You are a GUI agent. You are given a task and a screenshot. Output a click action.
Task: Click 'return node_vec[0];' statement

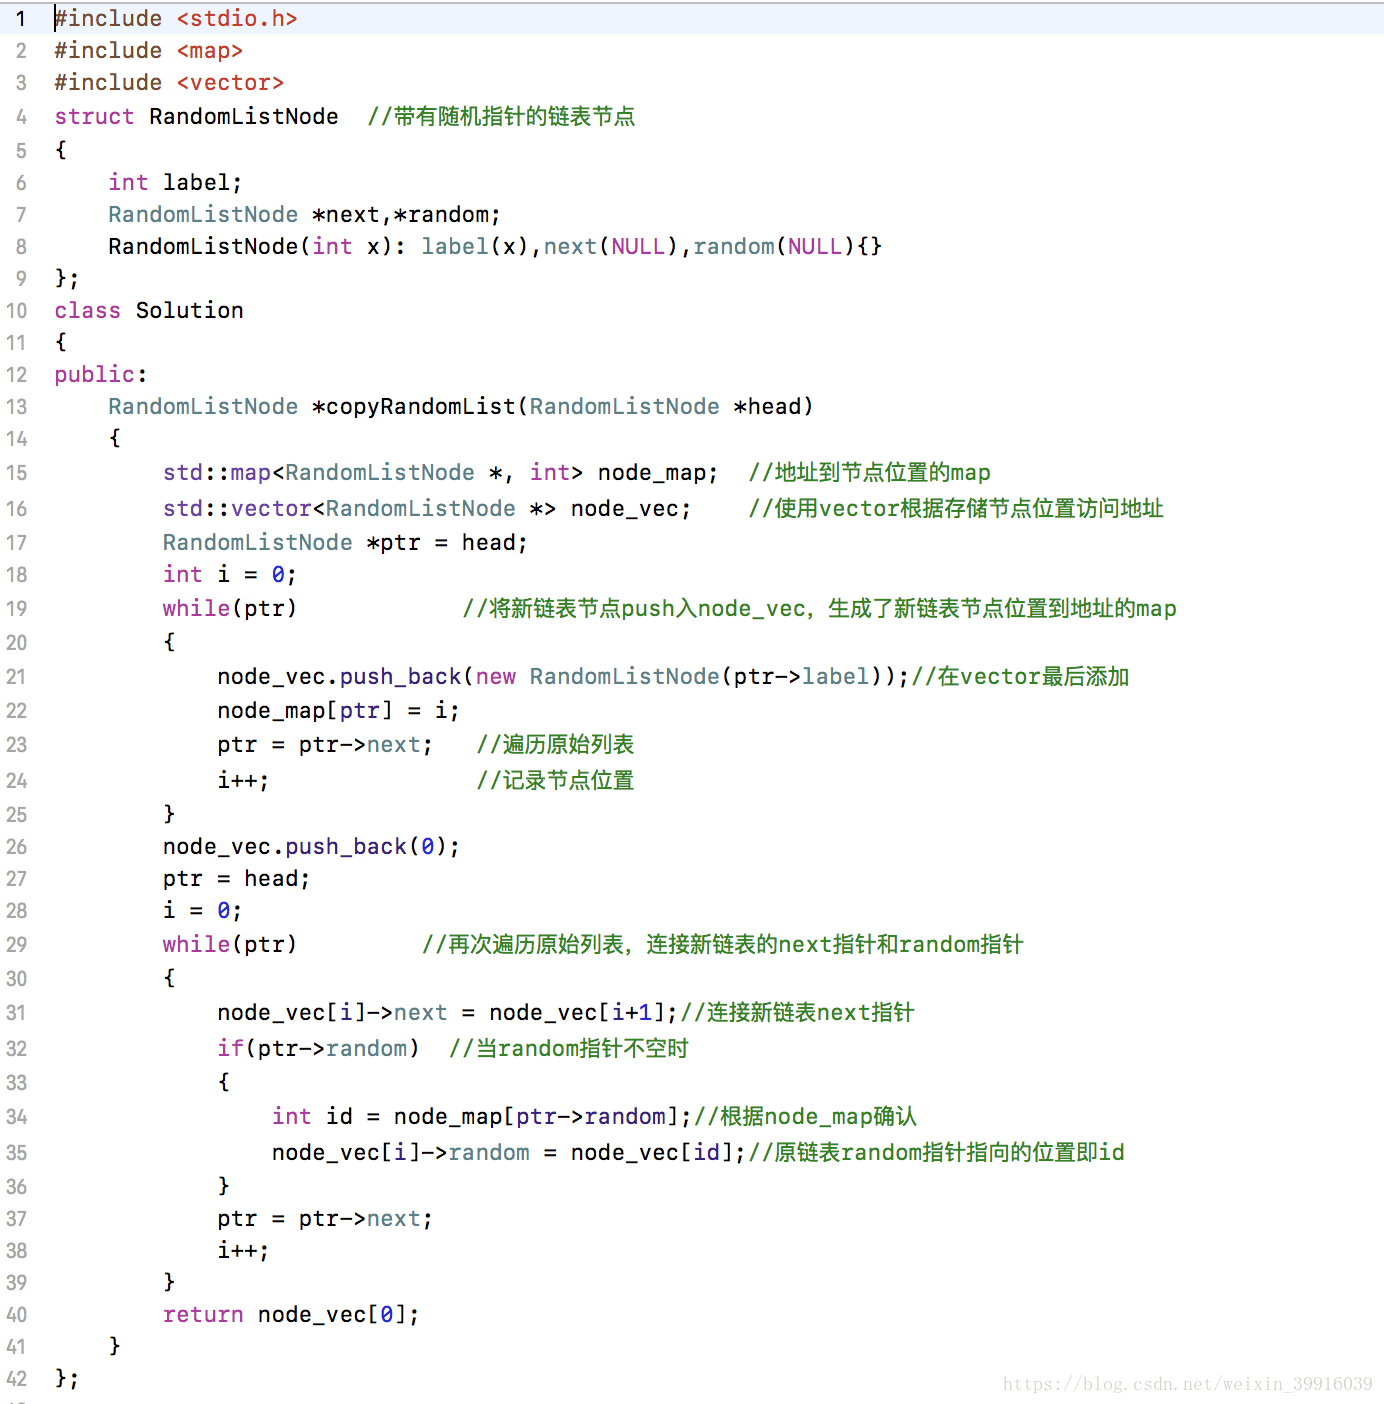291,1315
